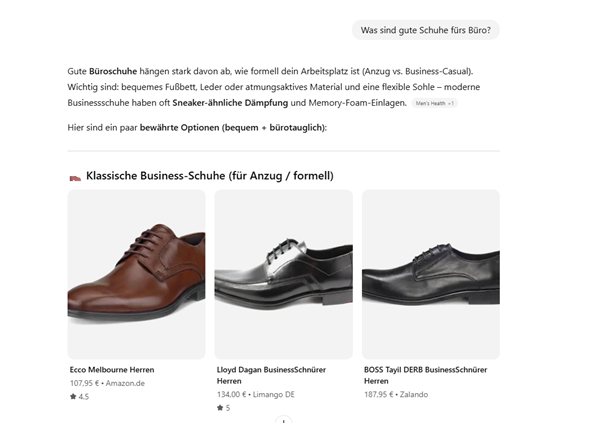The image size is (604, 423).
Task: Click the user message about Büro shoes
Action: tap(425, 30)
